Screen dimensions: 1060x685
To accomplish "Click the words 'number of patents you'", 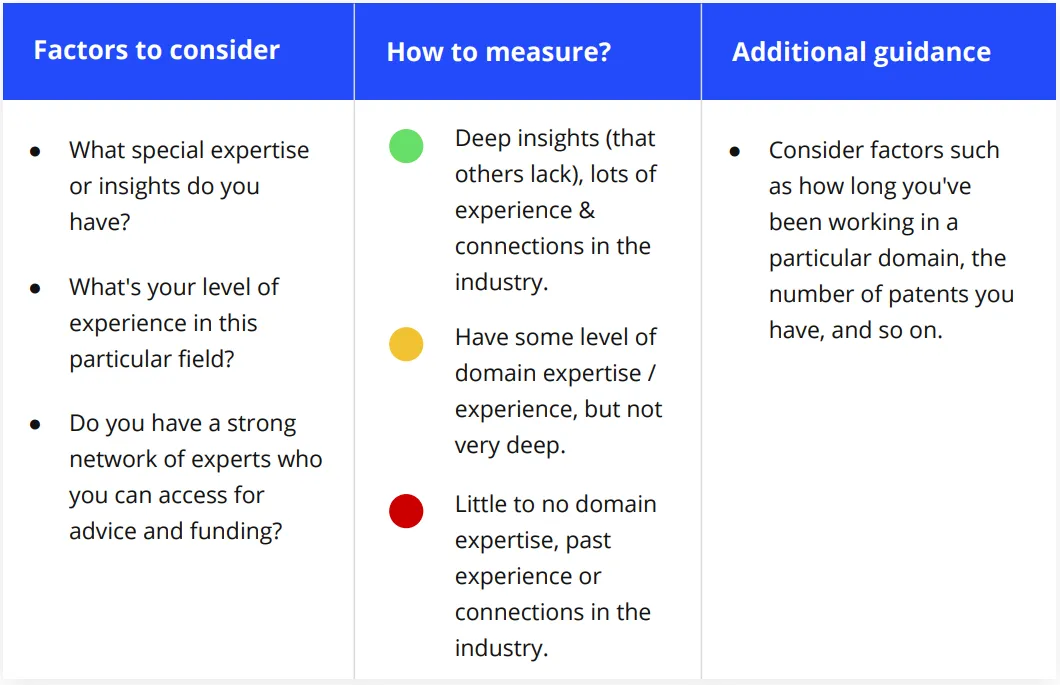I will tap(891, 294).
